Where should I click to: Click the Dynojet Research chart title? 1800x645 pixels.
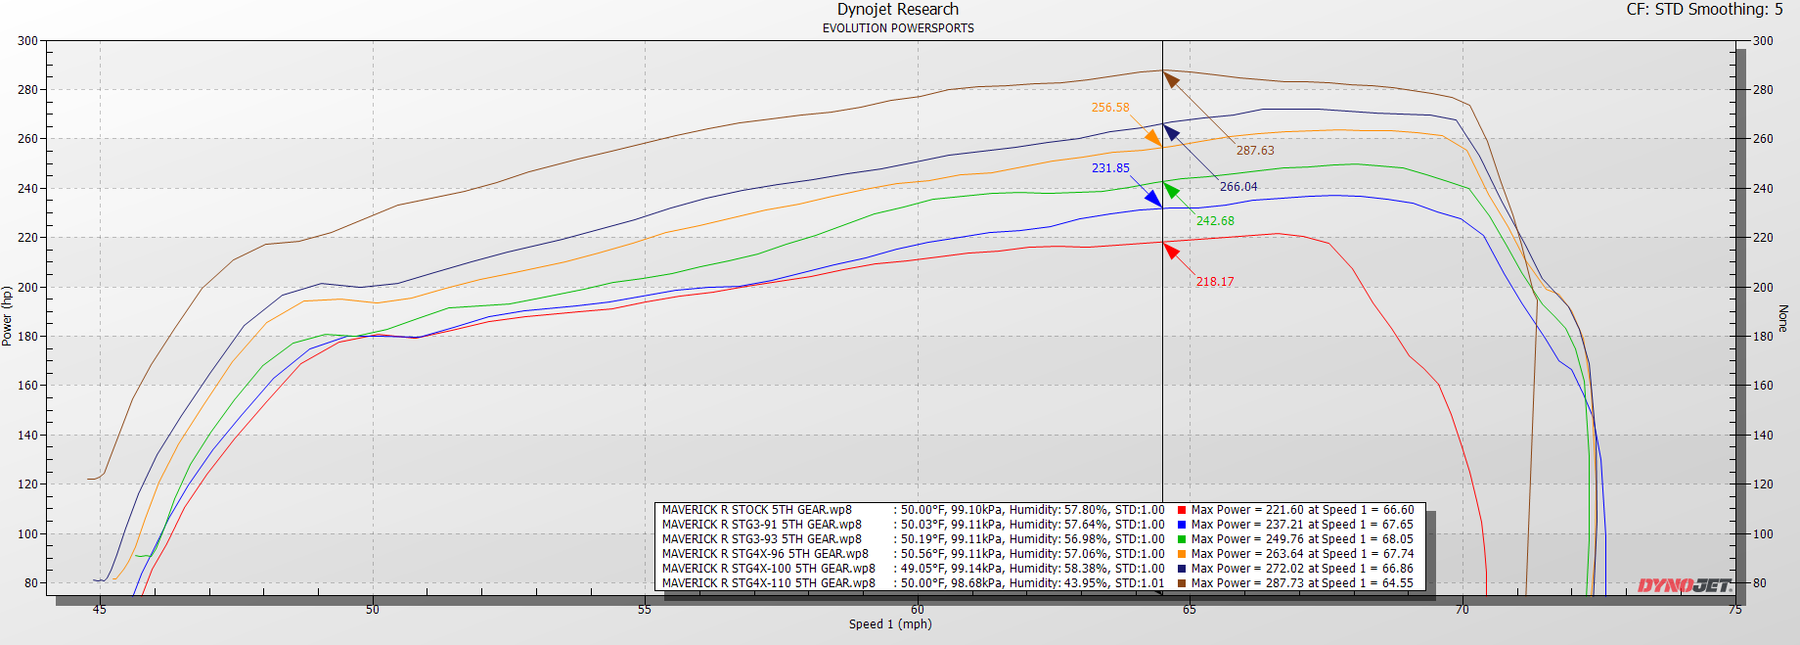tap(897, 10)
